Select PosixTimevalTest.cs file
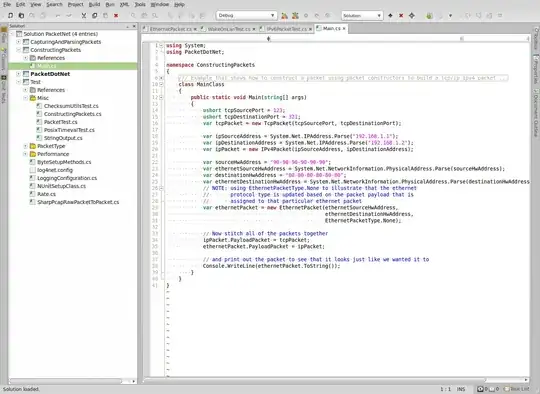The height and width of the screenshot is (394, 540). (x=69, y=130)
